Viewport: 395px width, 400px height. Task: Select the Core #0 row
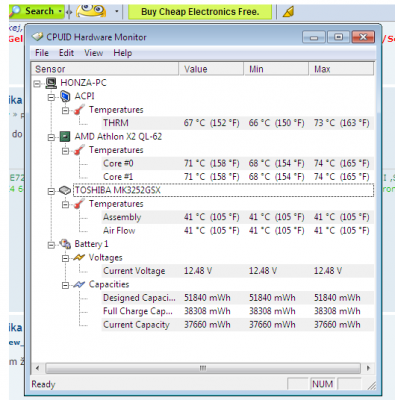coord(238,163)
